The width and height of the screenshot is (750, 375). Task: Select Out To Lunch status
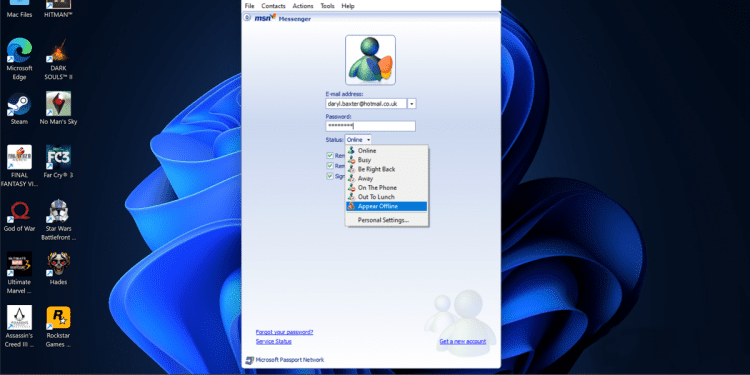coord(386,197)
